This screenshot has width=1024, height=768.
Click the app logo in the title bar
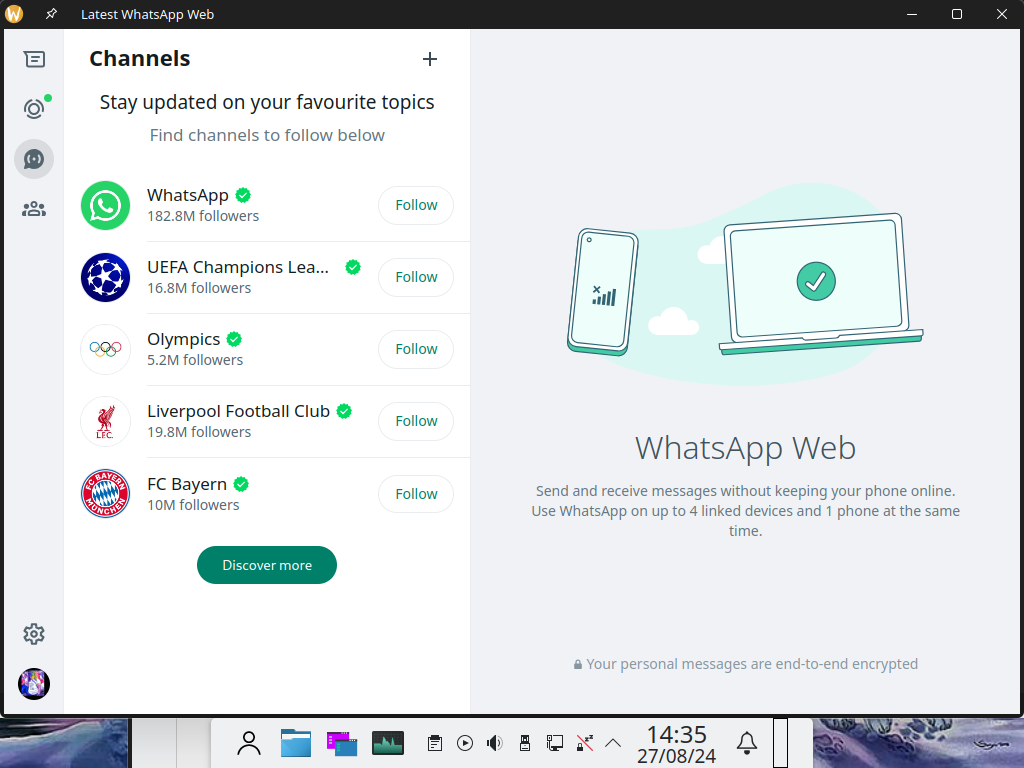click(x=14, y=14)
